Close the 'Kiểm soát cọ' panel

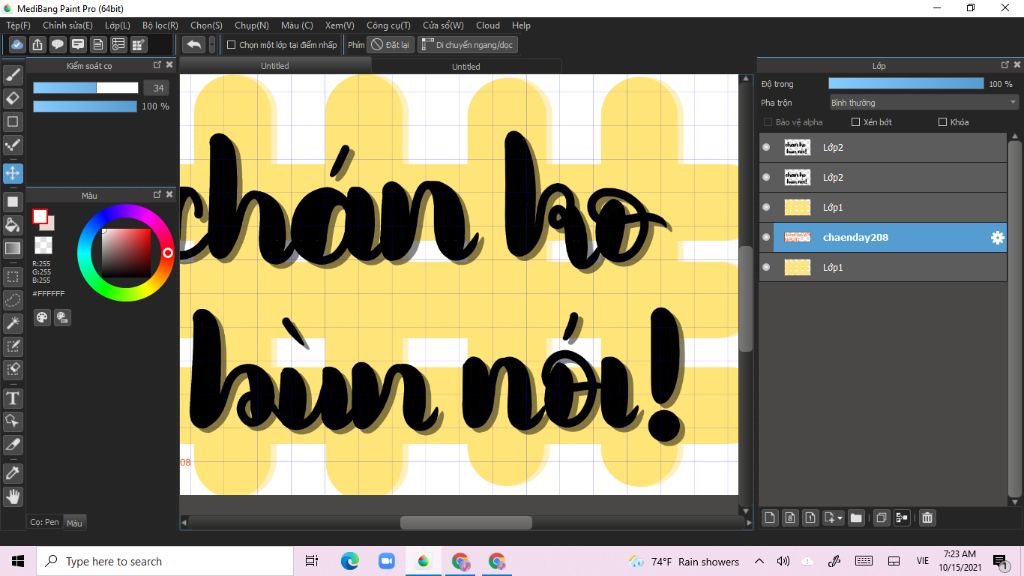tap(169, 65)
